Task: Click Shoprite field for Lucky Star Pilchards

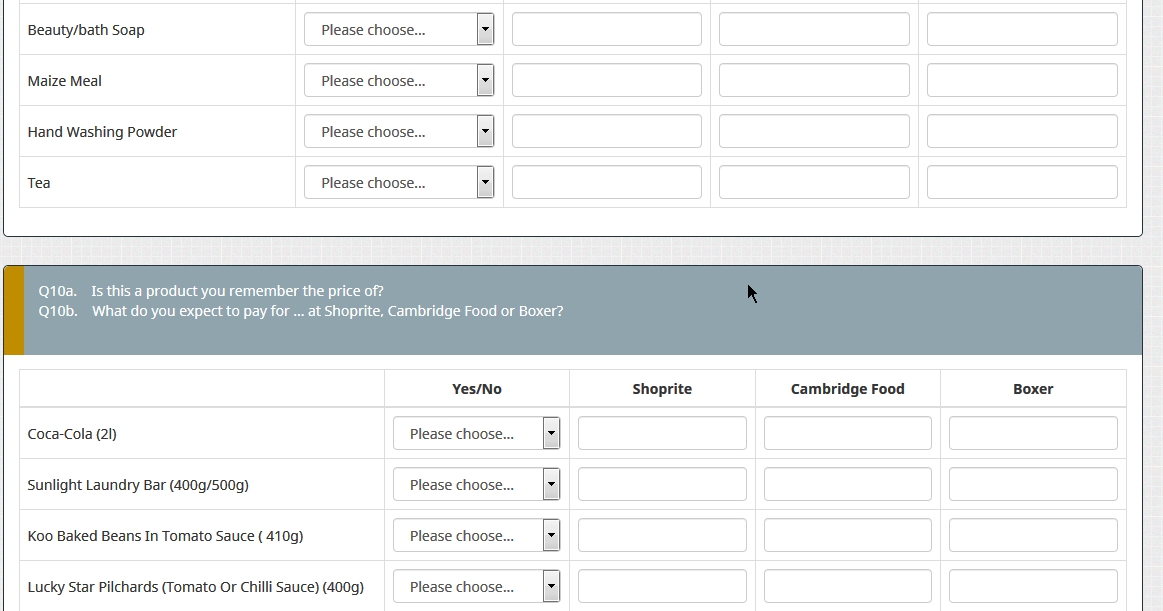Action: [x=662, y=587]
